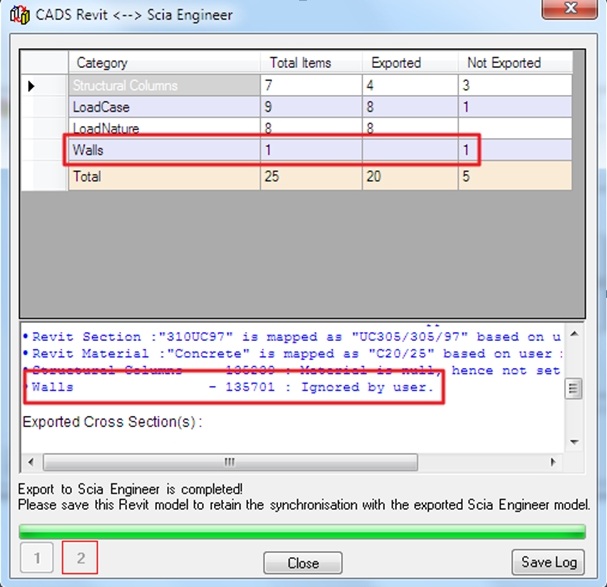Click the log horizontal scroll left arrow
Image resolution: width=607 pixels, height=587 pixels.
(x=31, y=462)
